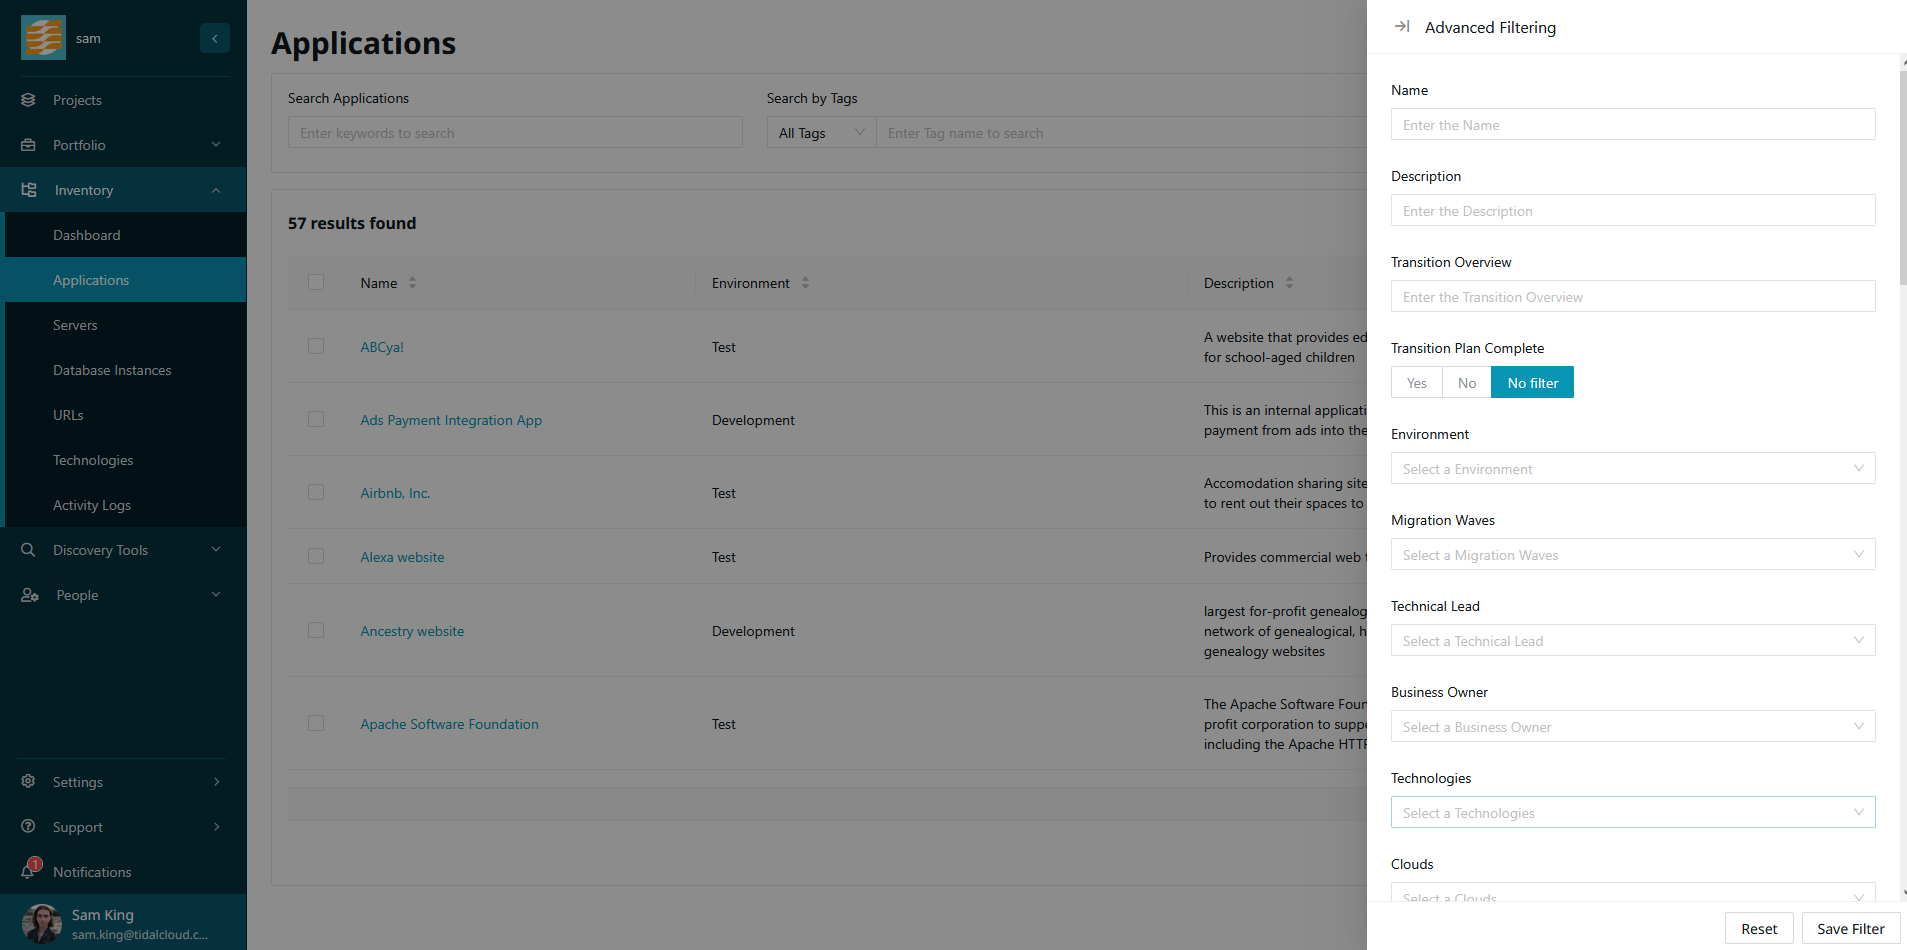
Task: Open the All Tags dropdown
Action: tap(821, 133)
